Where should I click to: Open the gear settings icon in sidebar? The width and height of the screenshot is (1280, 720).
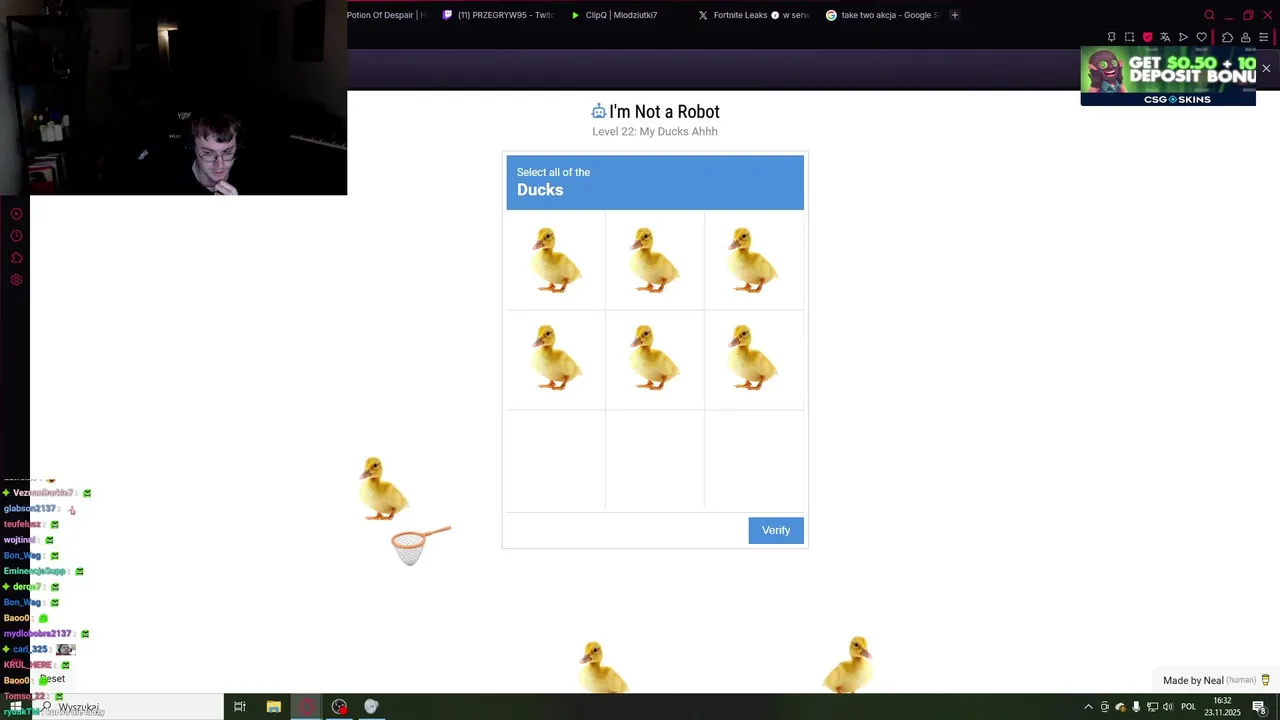[x=16, y=280]
